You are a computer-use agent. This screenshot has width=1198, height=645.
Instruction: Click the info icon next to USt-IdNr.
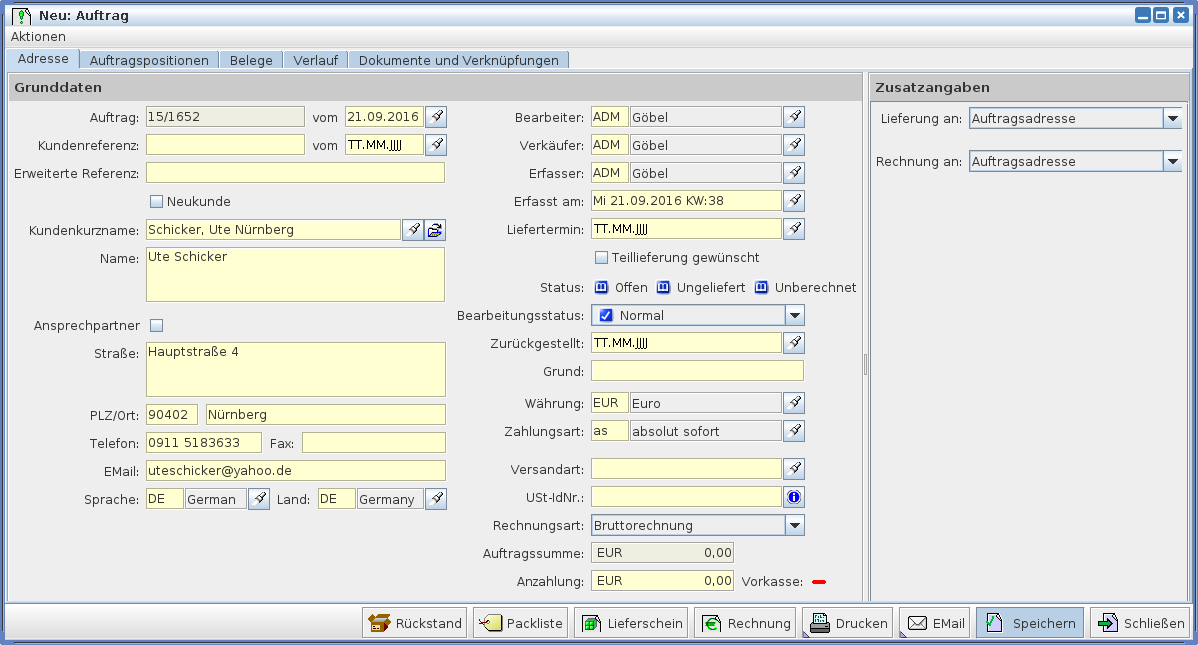coord(793,497)
